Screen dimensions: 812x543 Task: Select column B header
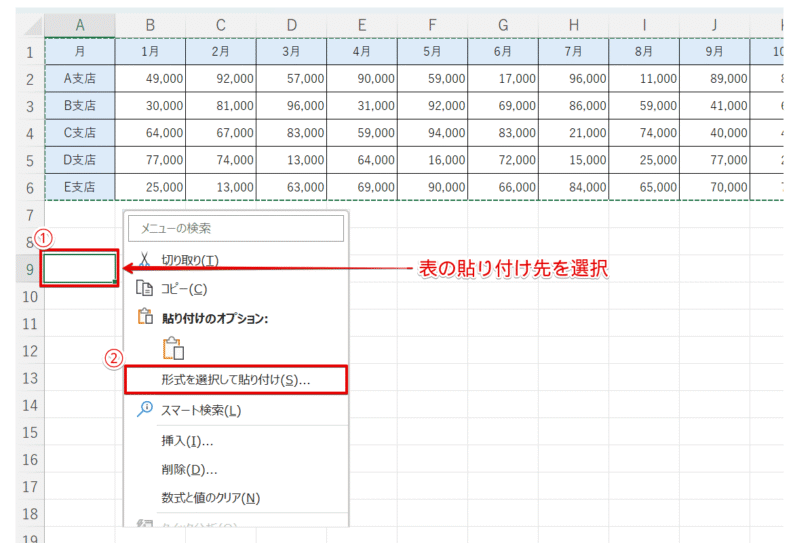pyautogui.click(x=150, y=25)
